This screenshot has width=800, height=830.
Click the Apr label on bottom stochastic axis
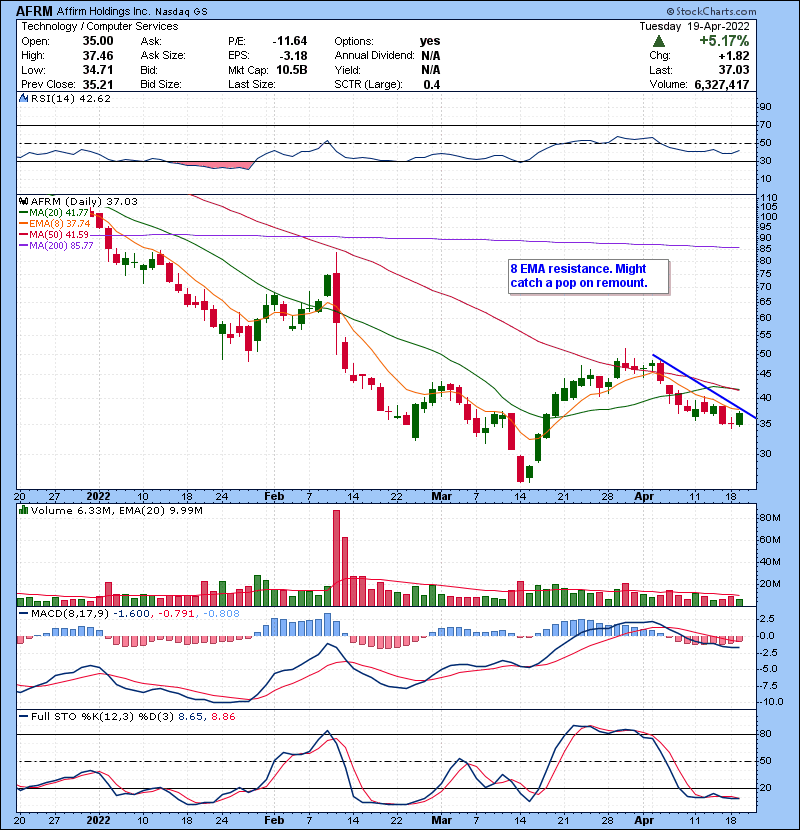coord(644,820)
